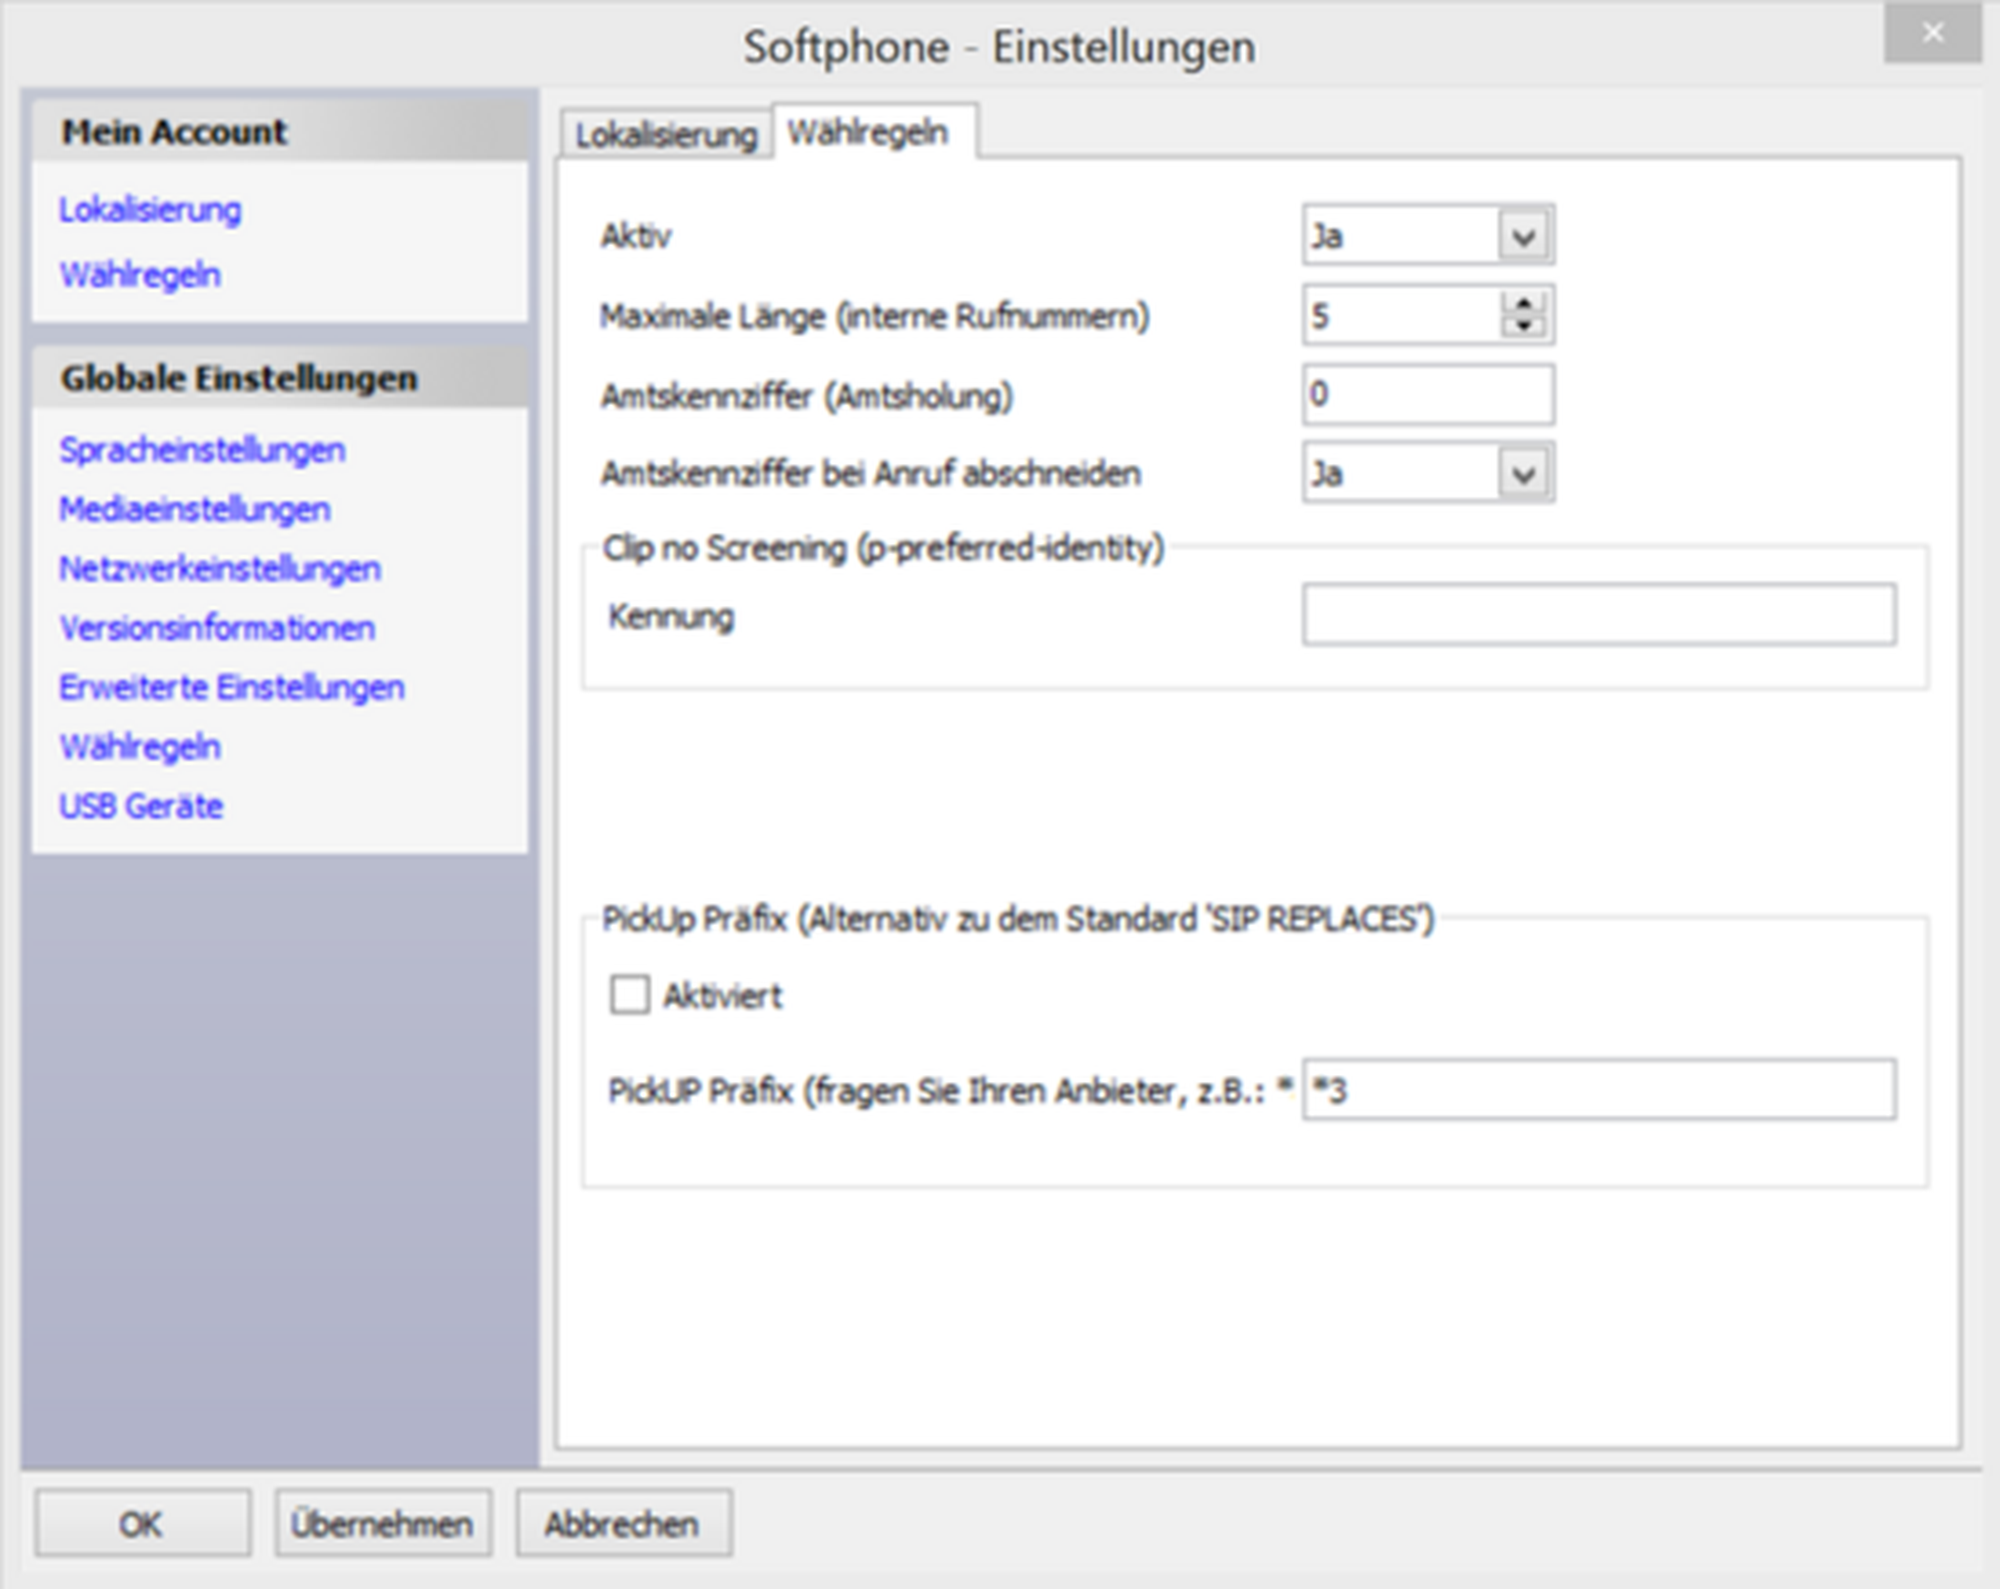2000x1589 pixels.
Task: Click the OK button
Action: click(x=142, y=1524)
